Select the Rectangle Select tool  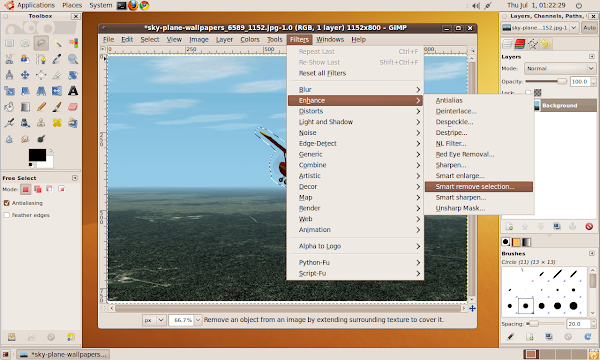pos(9,43)
